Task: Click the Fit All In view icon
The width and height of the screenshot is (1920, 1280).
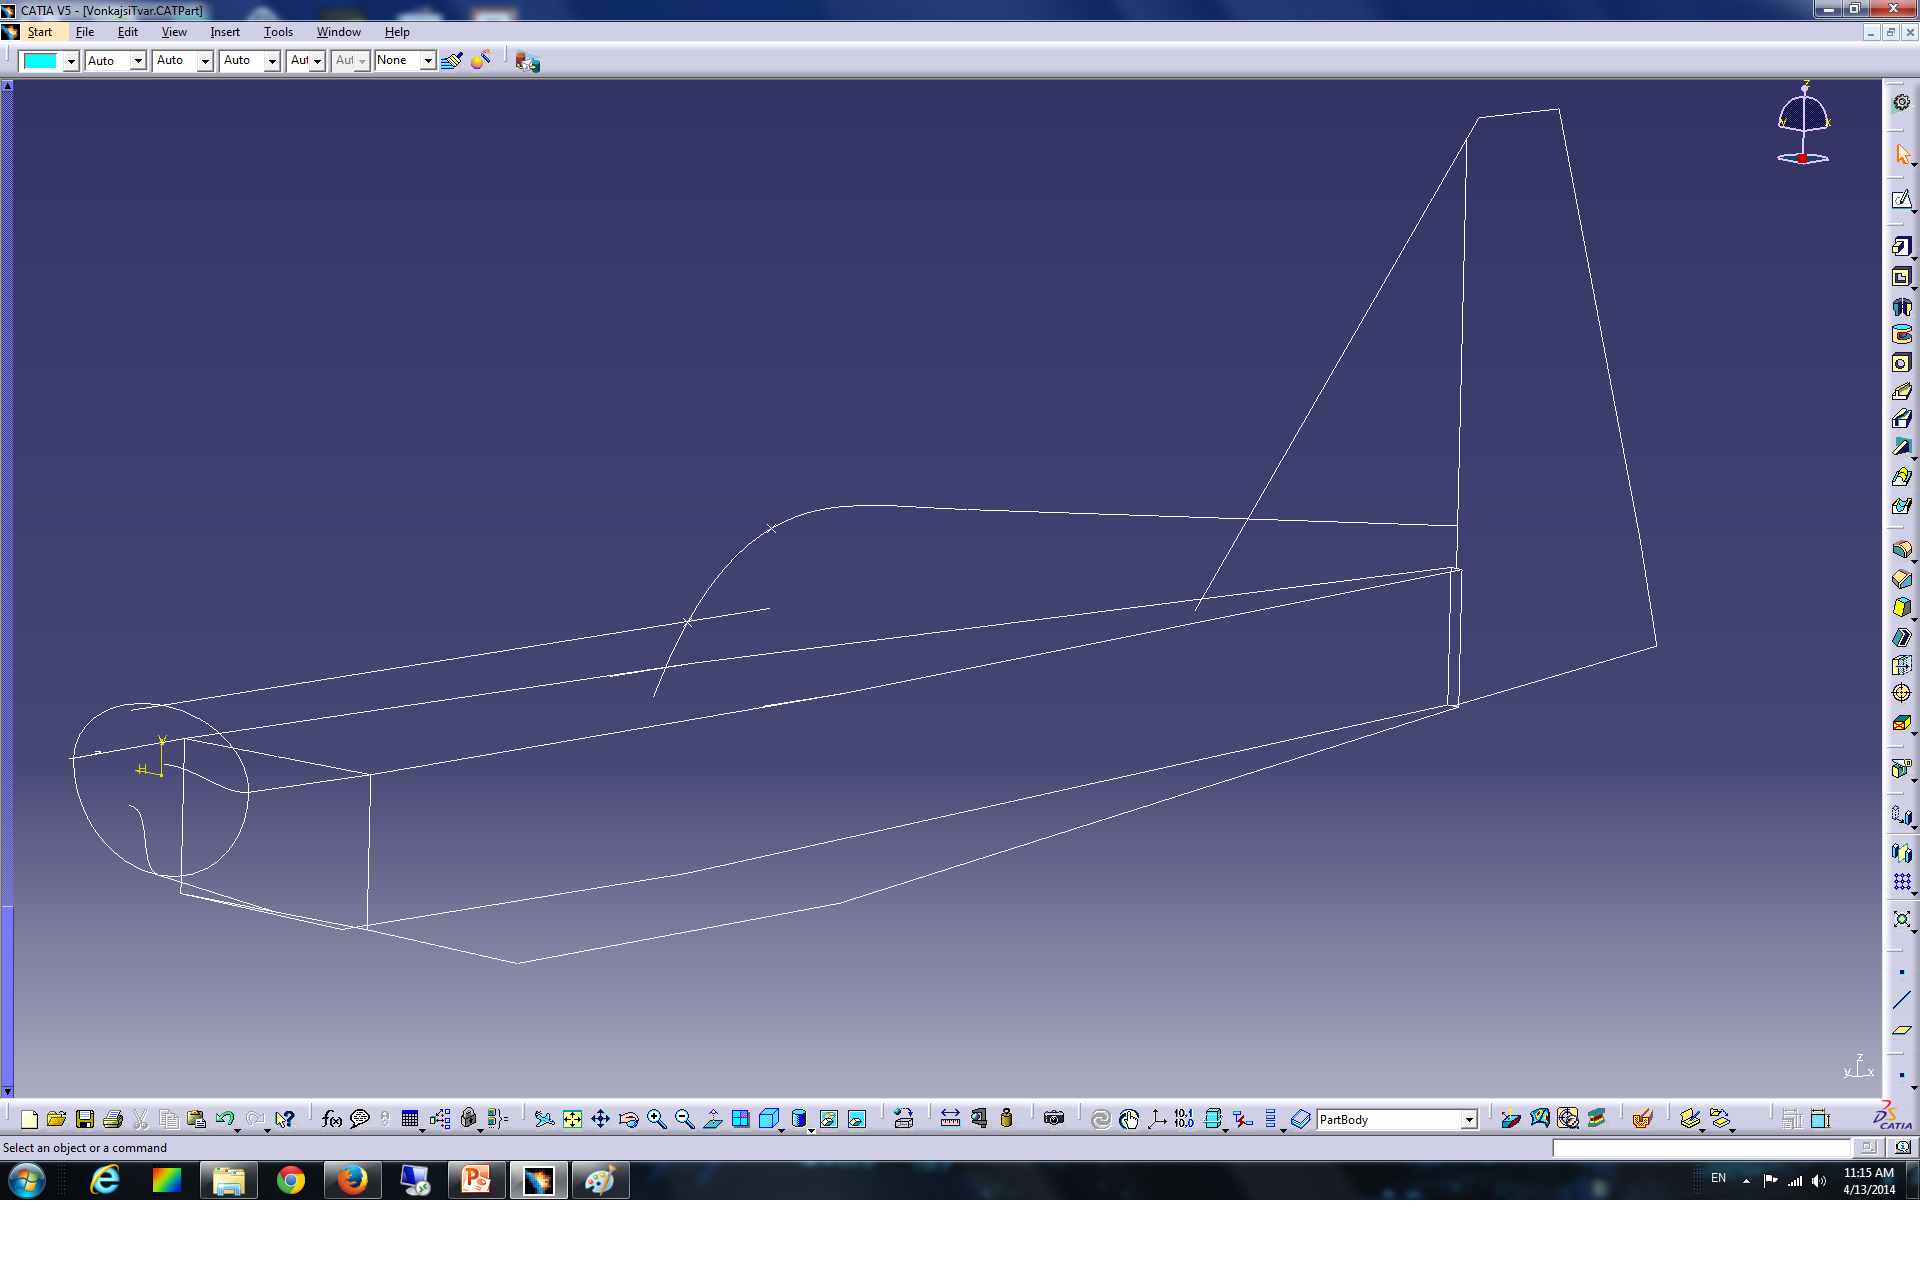Action: tap(572, 1119)
